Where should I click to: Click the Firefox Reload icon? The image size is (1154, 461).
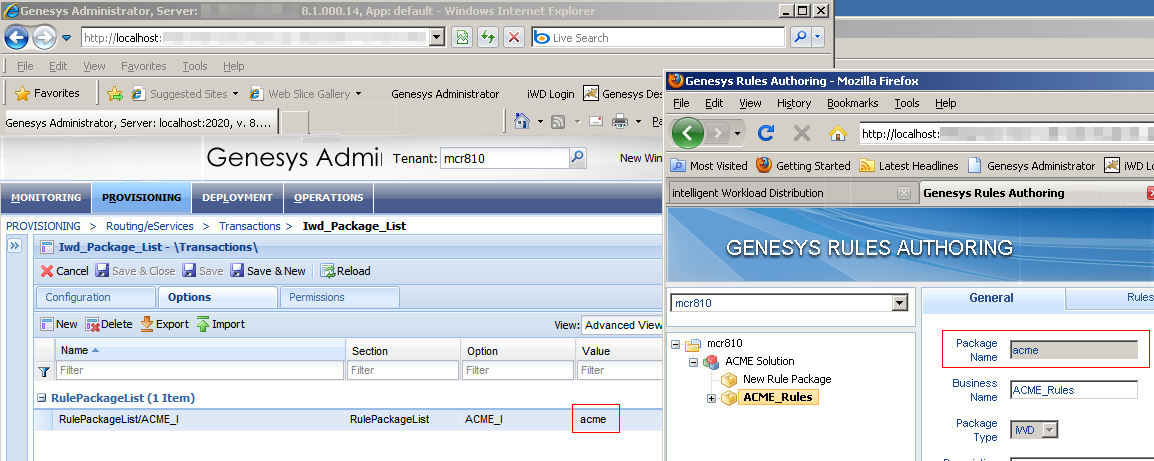tap(766, 133)
